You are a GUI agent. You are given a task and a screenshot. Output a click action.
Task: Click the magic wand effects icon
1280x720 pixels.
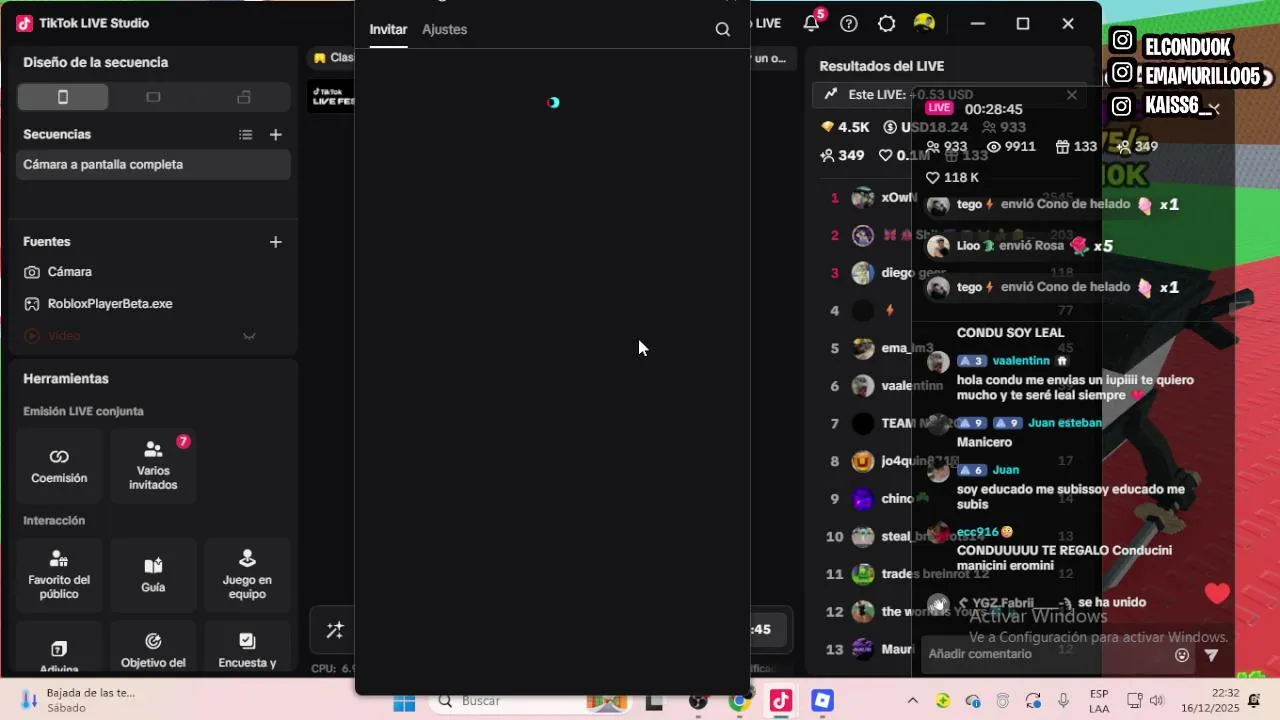[x=335, y=630]
